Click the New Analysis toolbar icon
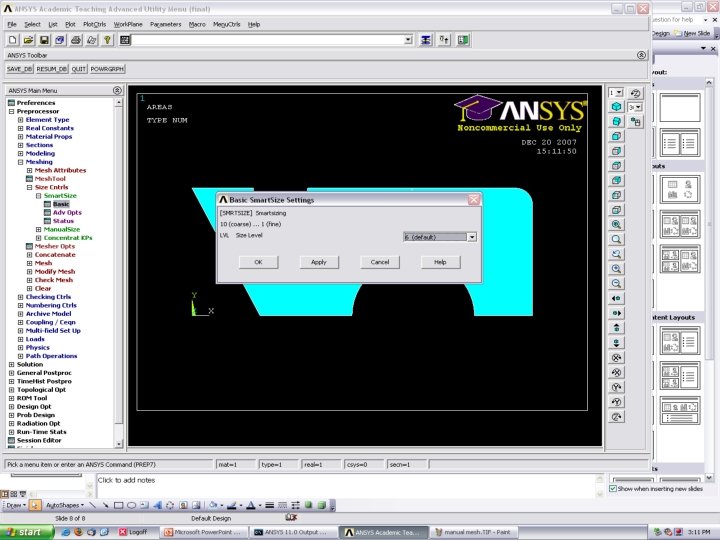This screenshot has height=540, width=720. point(13,40)
